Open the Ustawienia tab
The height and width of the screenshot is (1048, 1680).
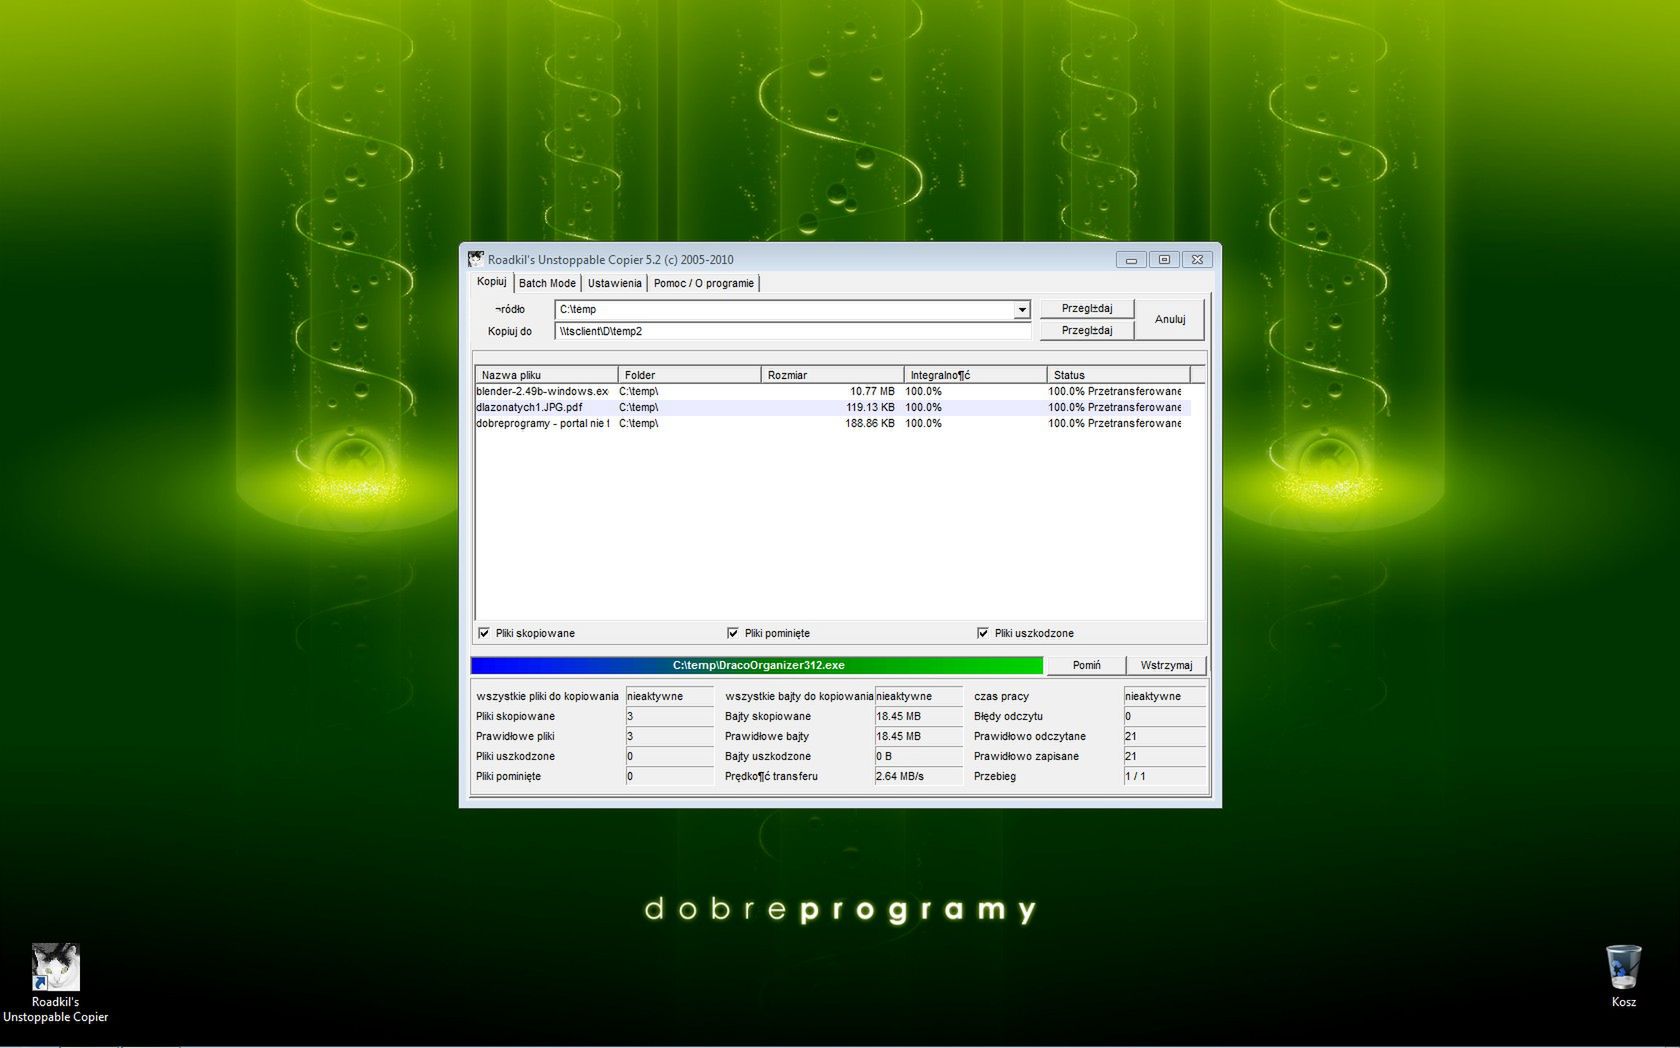tap(614, 283)
